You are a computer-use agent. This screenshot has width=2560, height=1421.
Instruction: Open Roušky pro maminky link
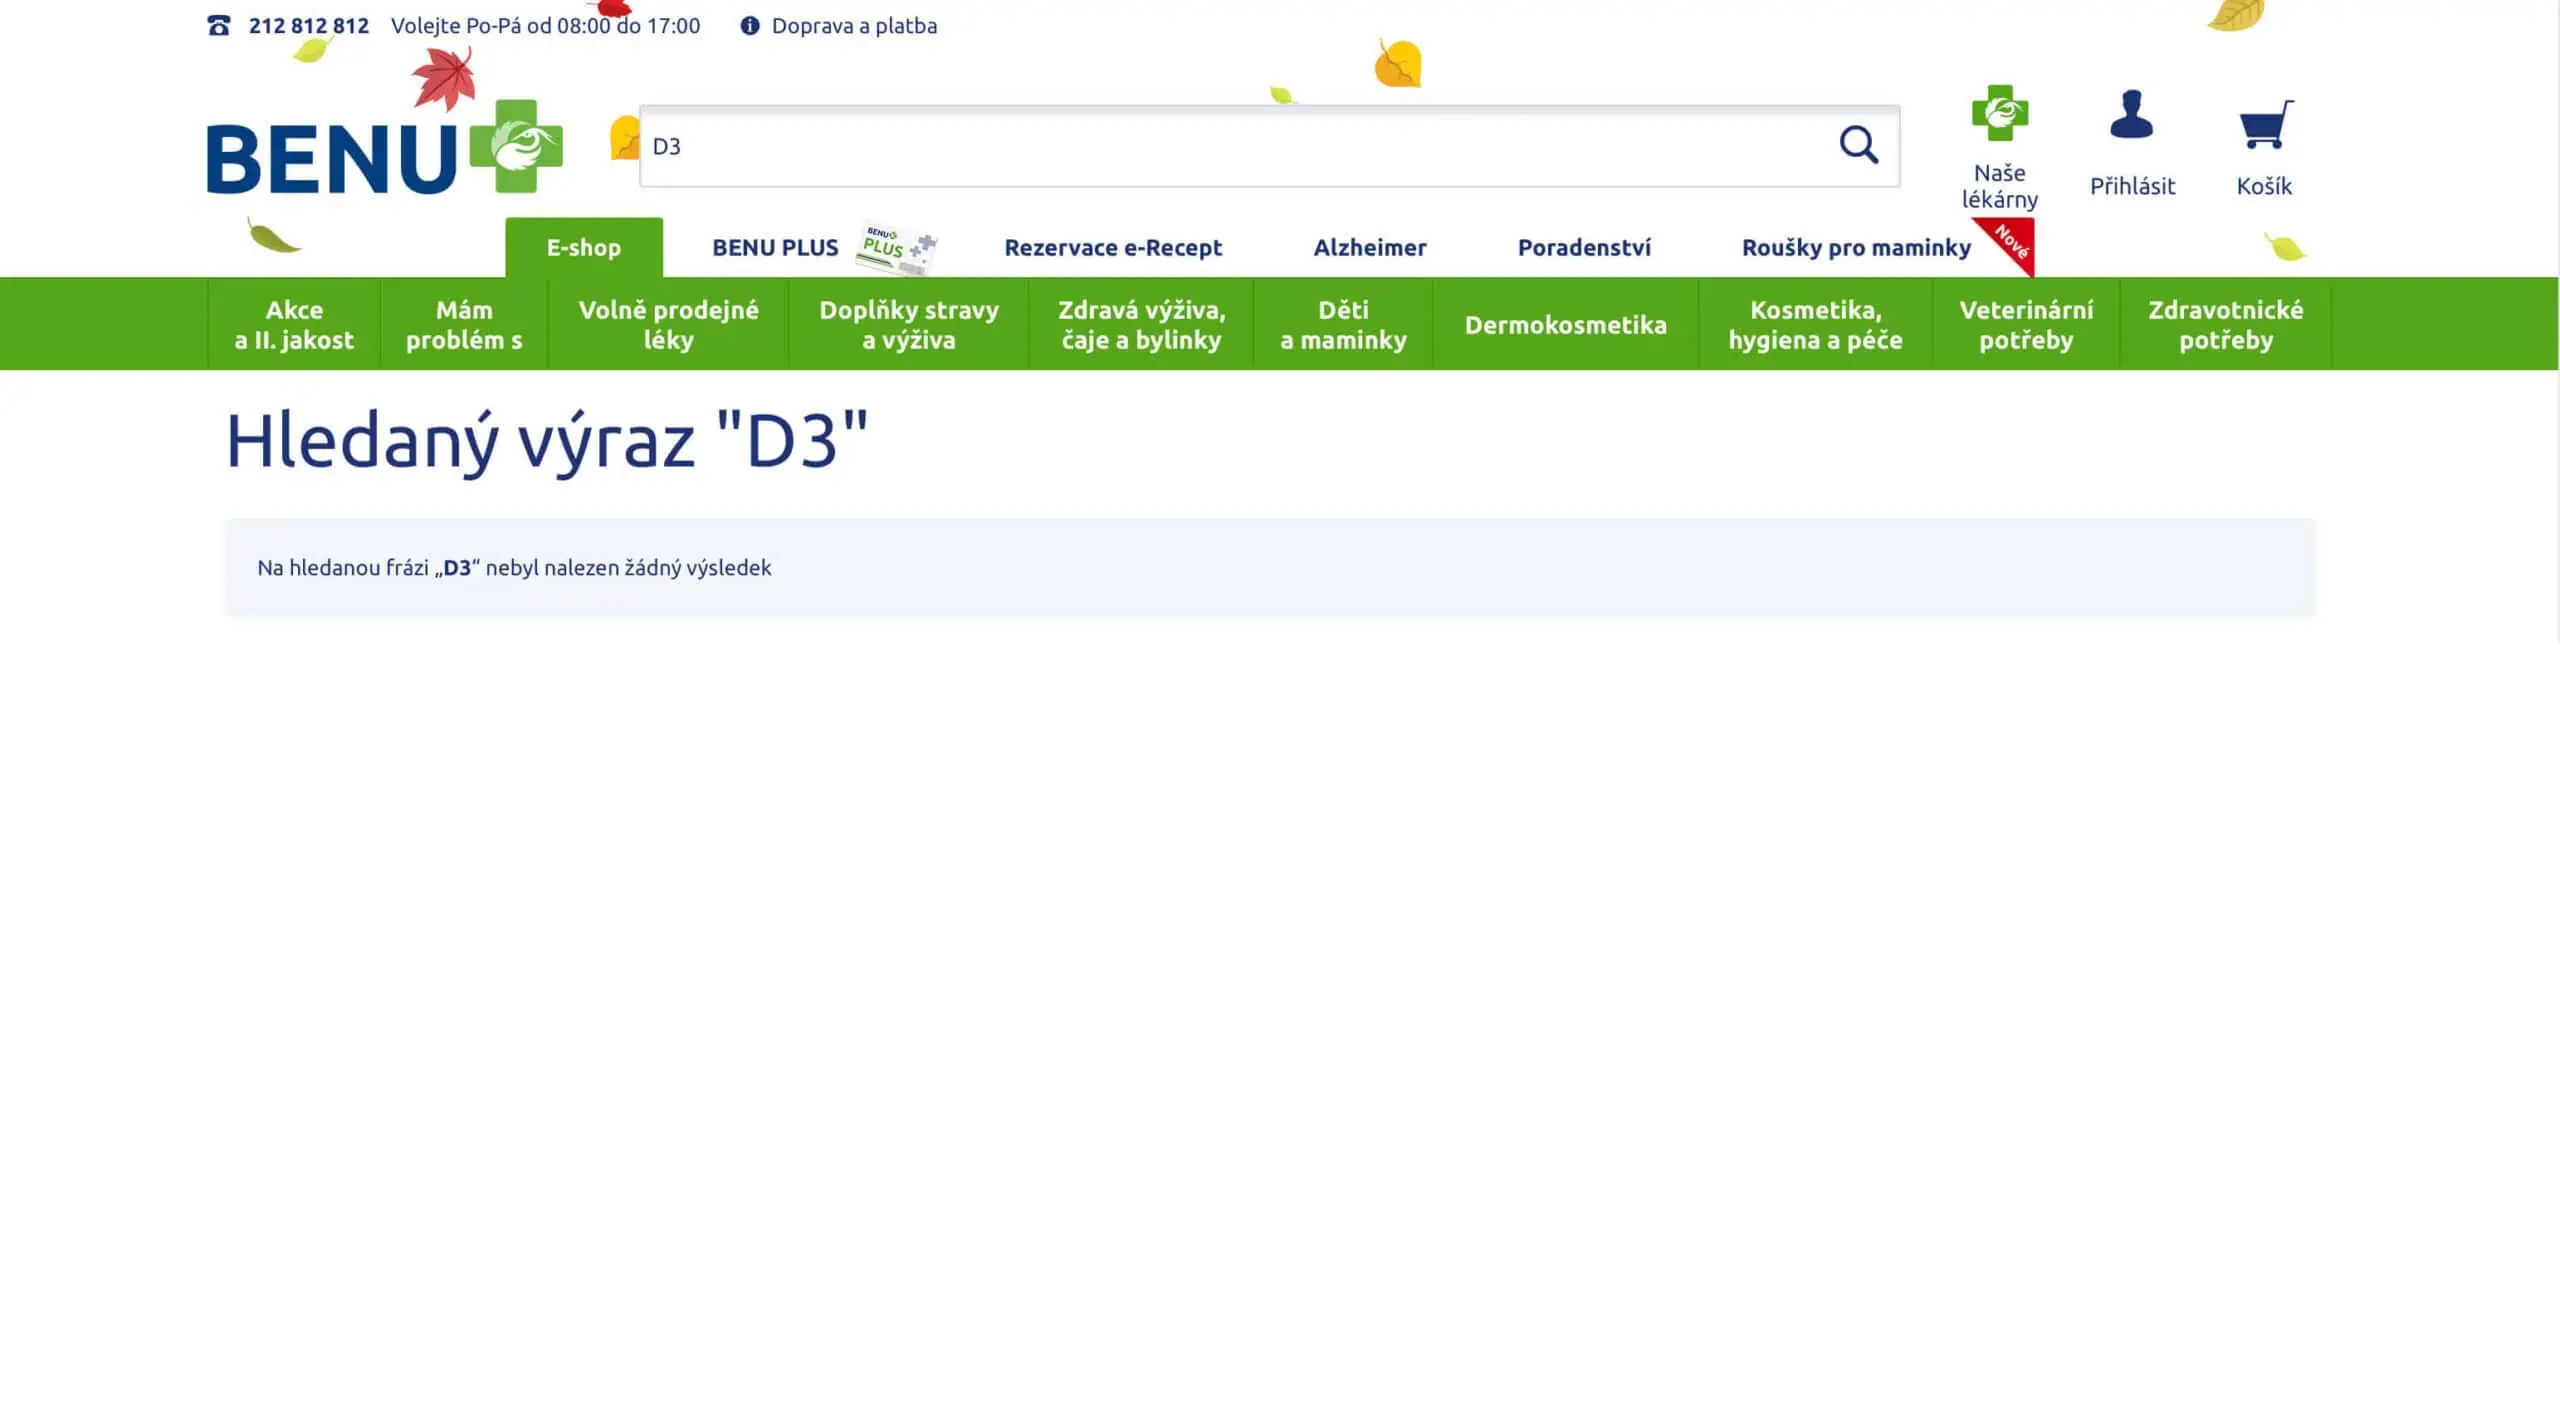[1855, 248]
